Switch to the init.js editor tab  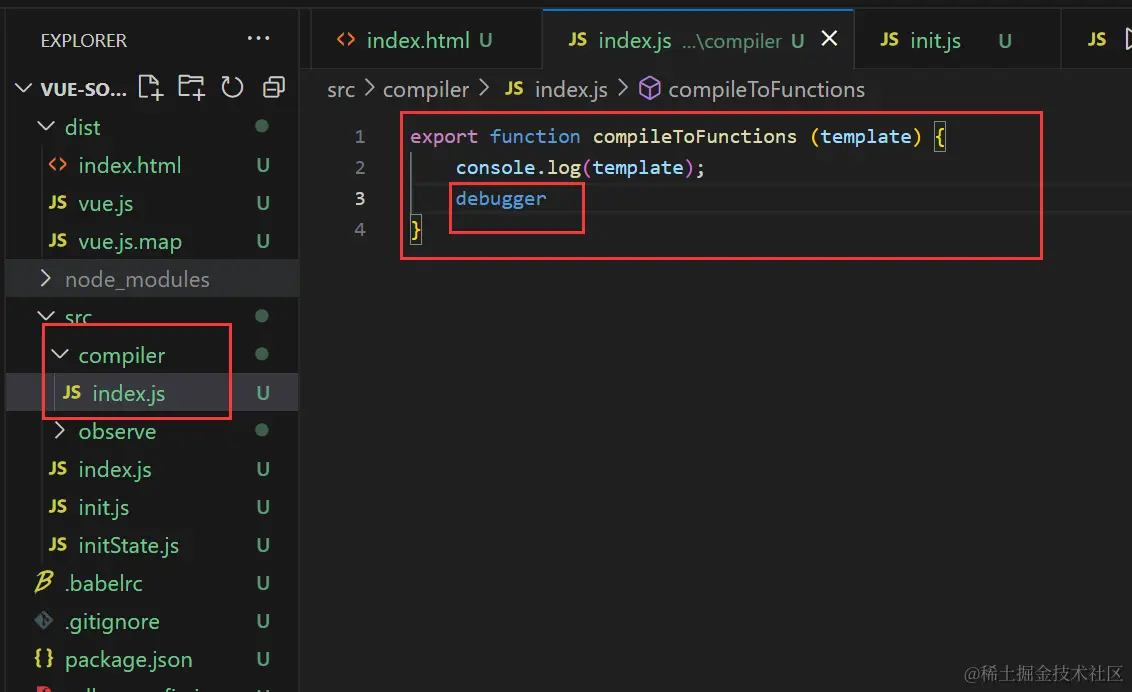click(x=957, y=40)
